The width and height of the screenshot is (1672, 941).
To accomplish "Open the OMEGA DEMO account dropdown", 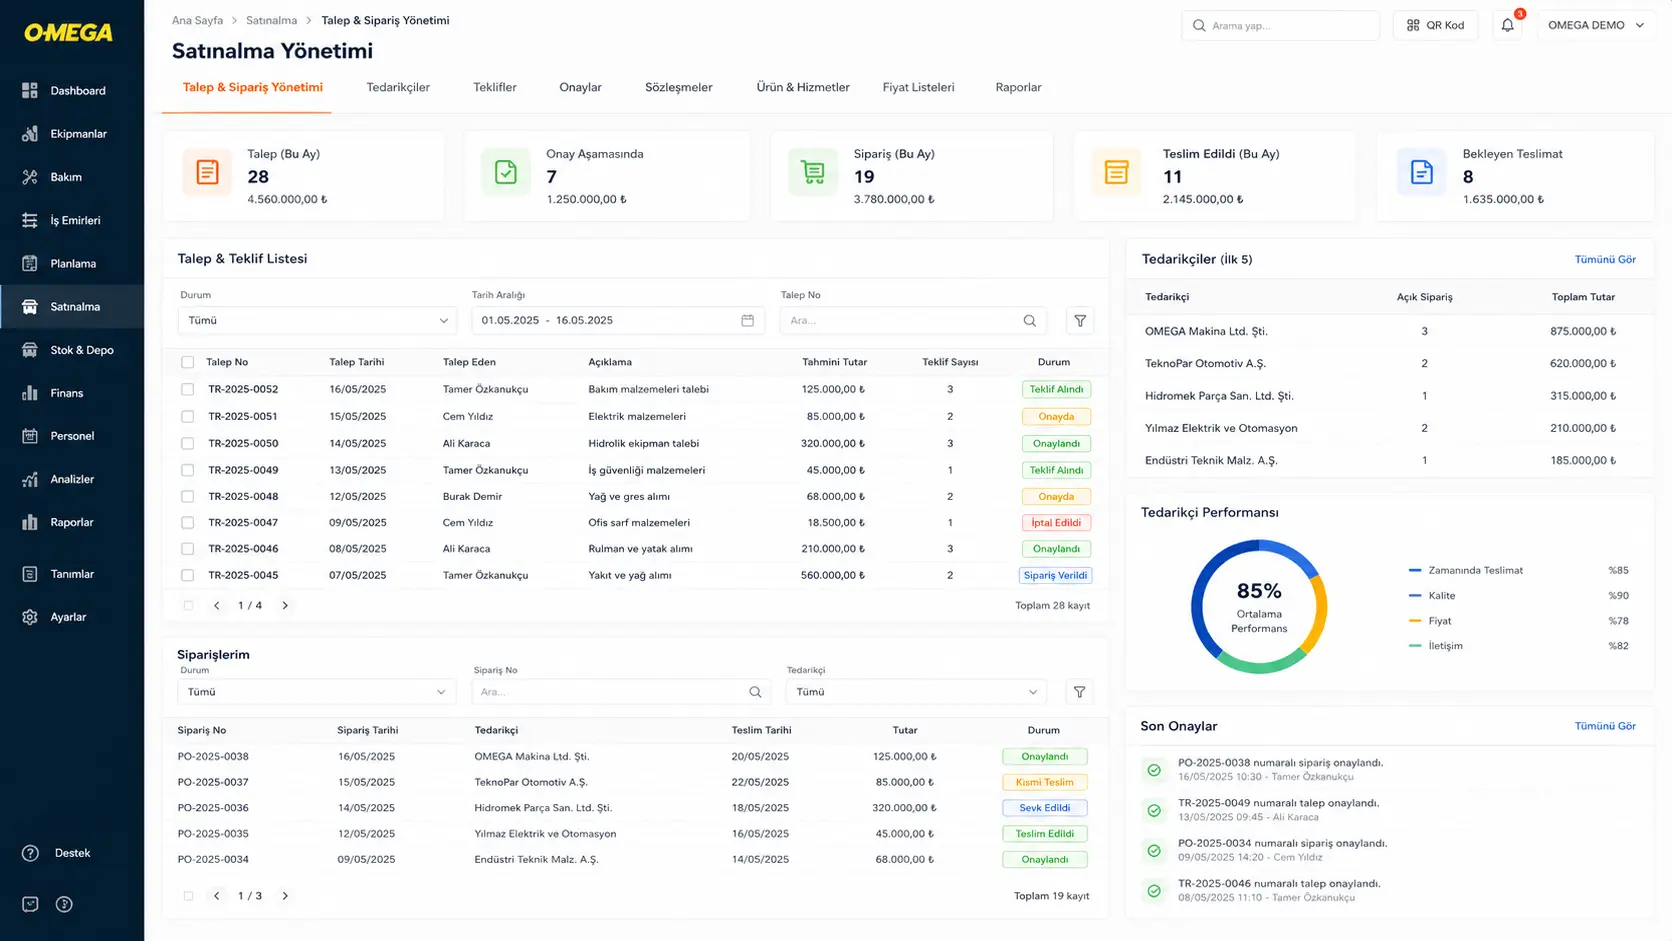I will (1595, 25).
